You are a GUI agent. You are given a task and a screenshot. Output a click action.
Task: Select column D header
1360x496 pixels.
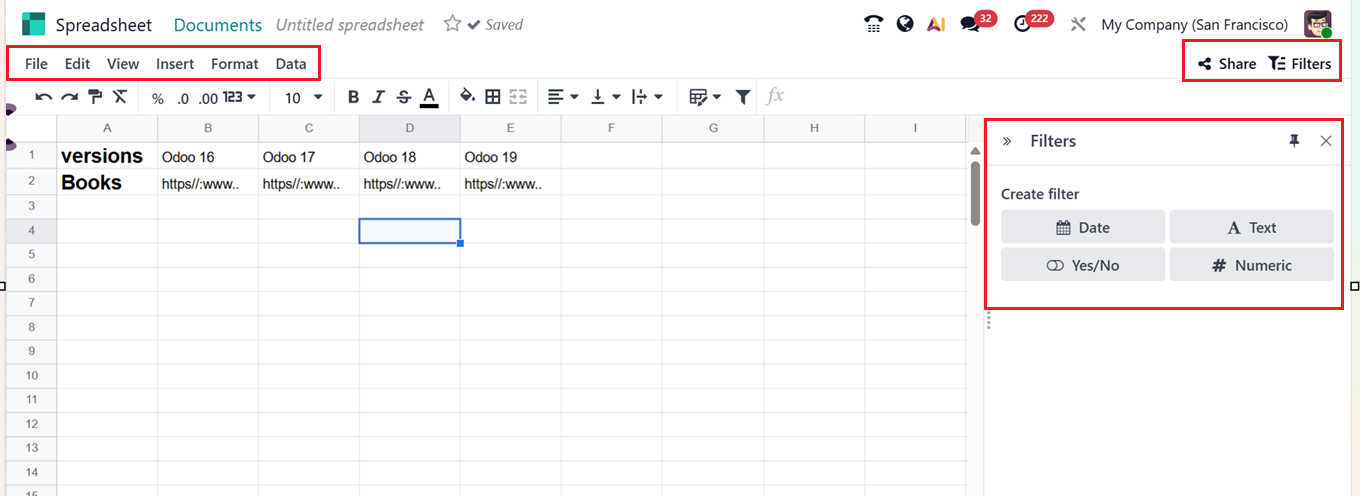click(410, 128)
